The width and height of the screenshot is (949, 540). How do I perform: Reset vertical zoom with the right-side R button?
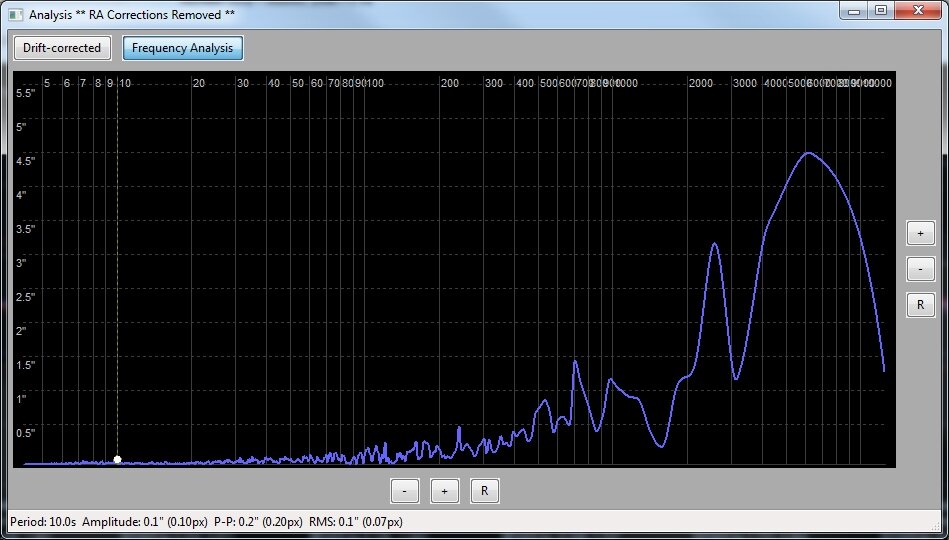click(921, 305)
